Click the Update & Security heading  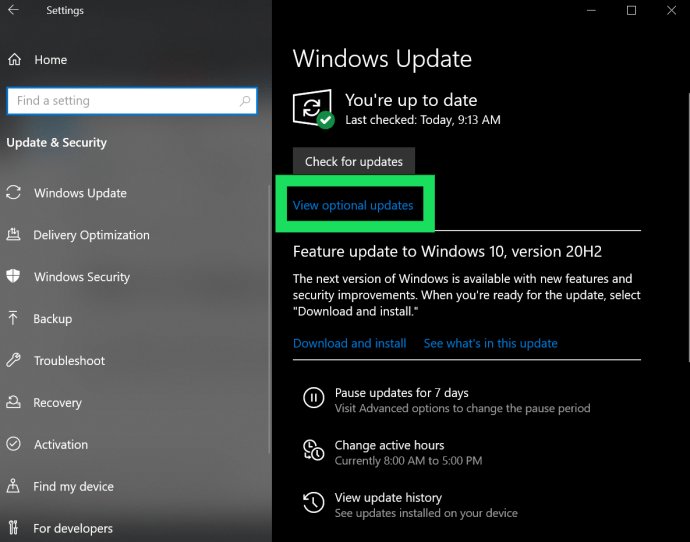pyautogui.click(x=57, y=143)
